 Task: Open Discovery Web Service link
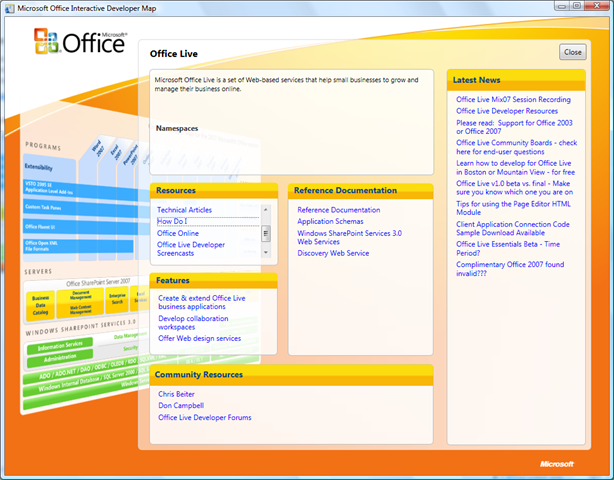click(333, 253)
